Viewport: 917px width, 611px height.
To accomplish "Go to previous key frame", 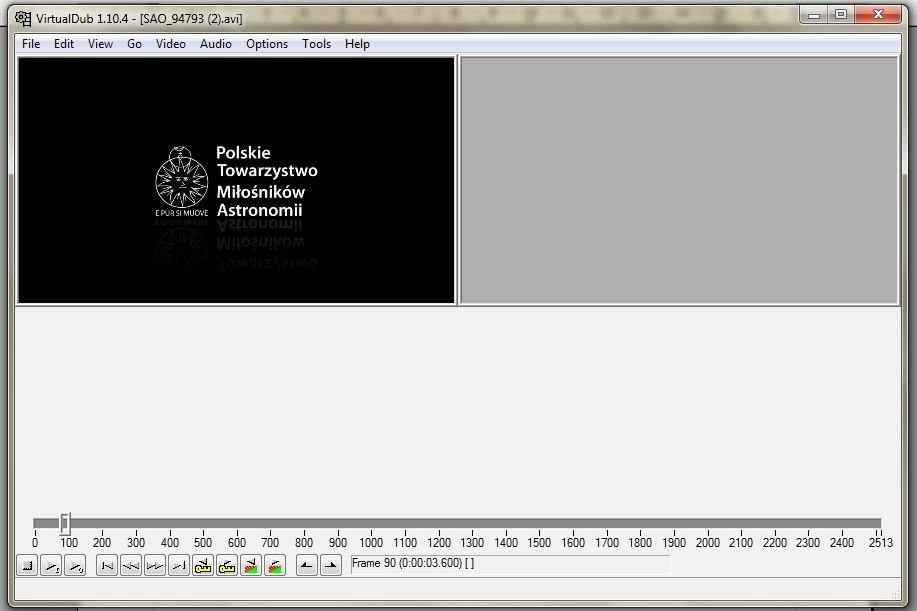I will pos(203,565).
